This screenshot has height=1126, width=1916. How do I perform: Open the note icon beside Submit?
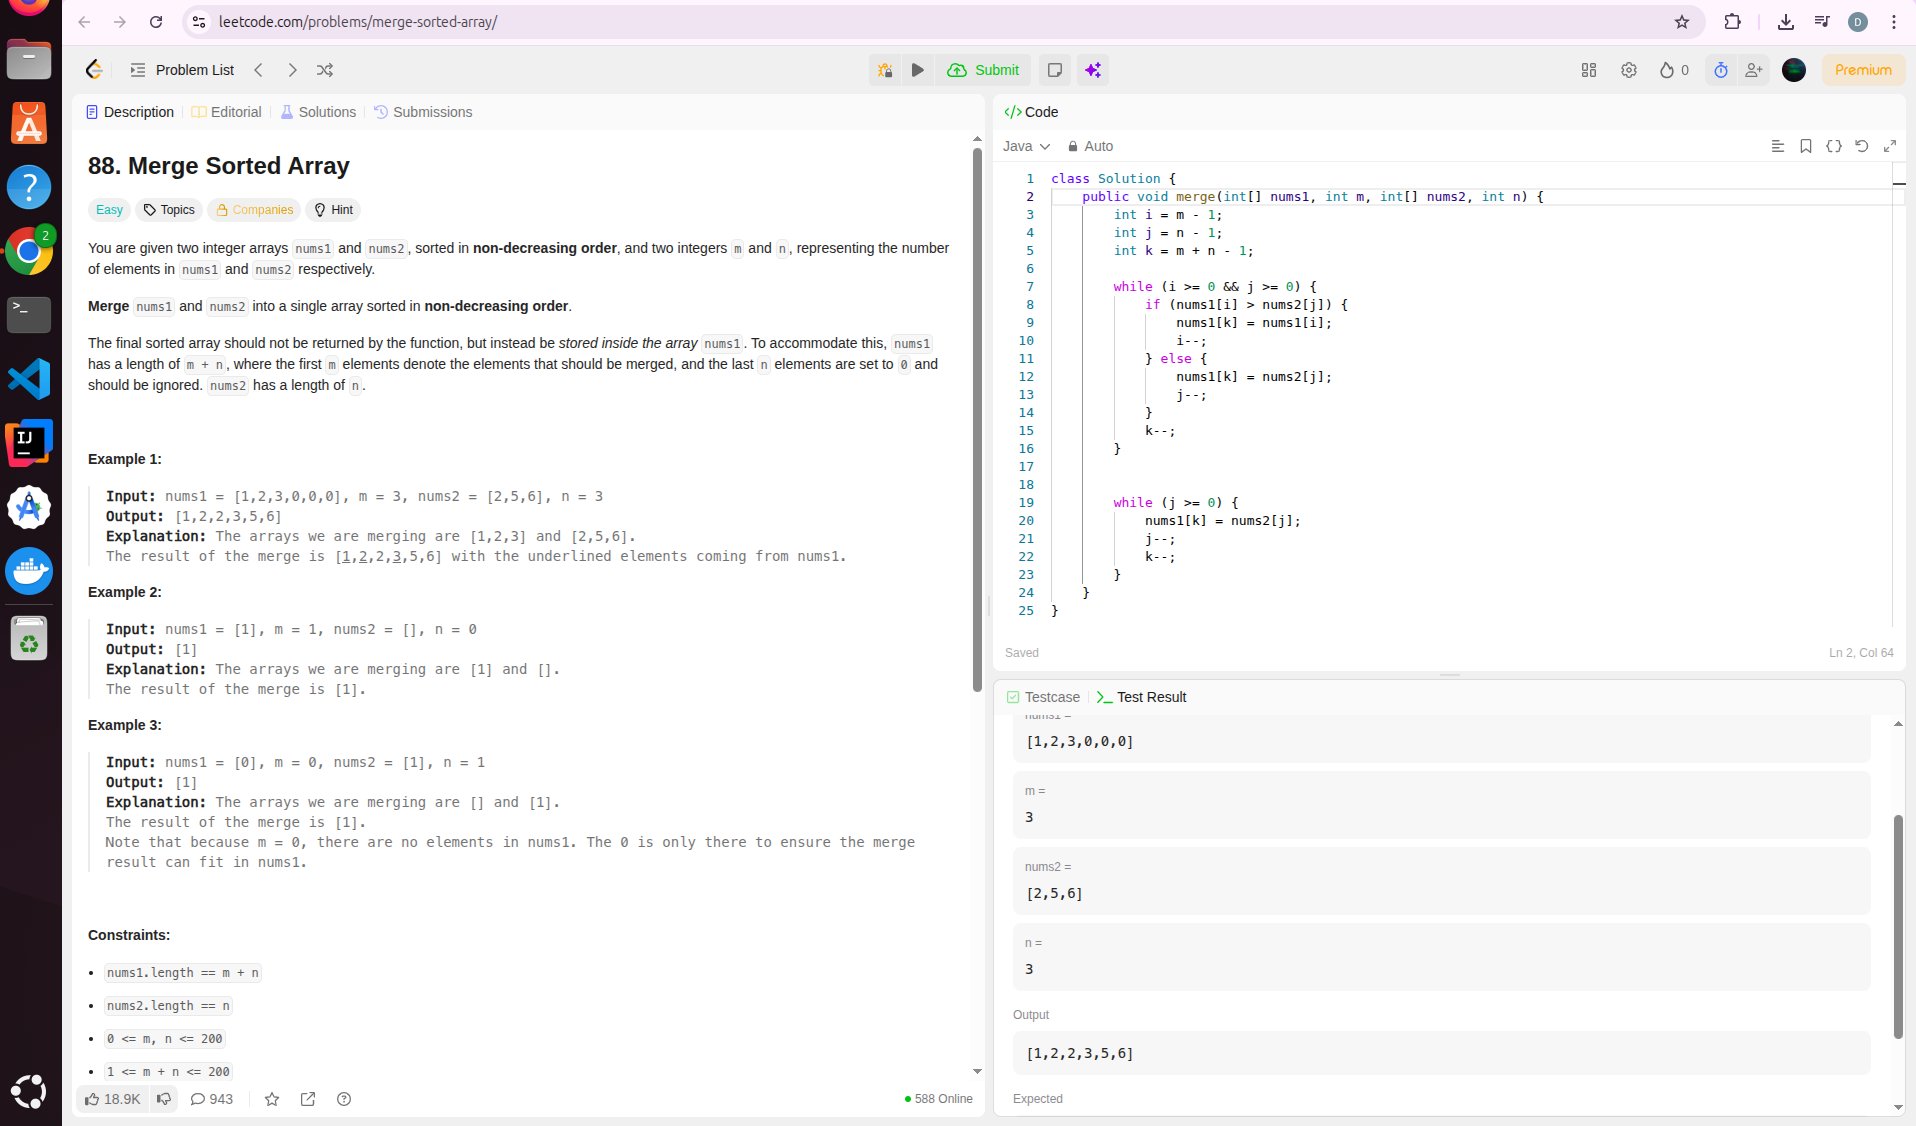click(x=1054, y=70)
